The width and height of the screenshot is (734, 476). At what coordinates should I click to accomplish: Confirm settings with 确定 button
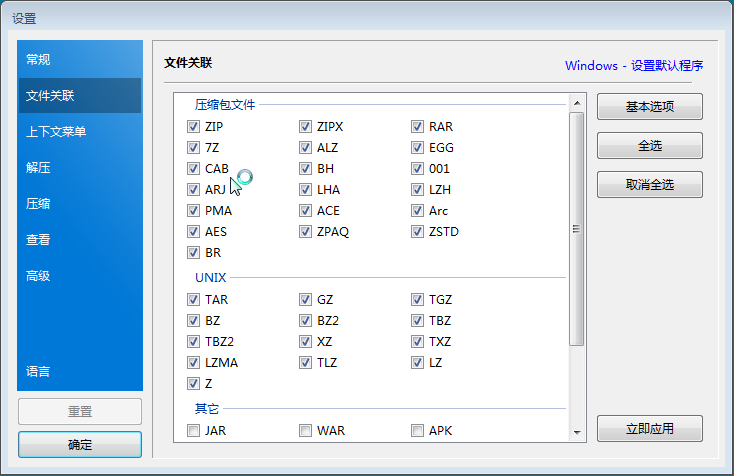pos(80,445)
